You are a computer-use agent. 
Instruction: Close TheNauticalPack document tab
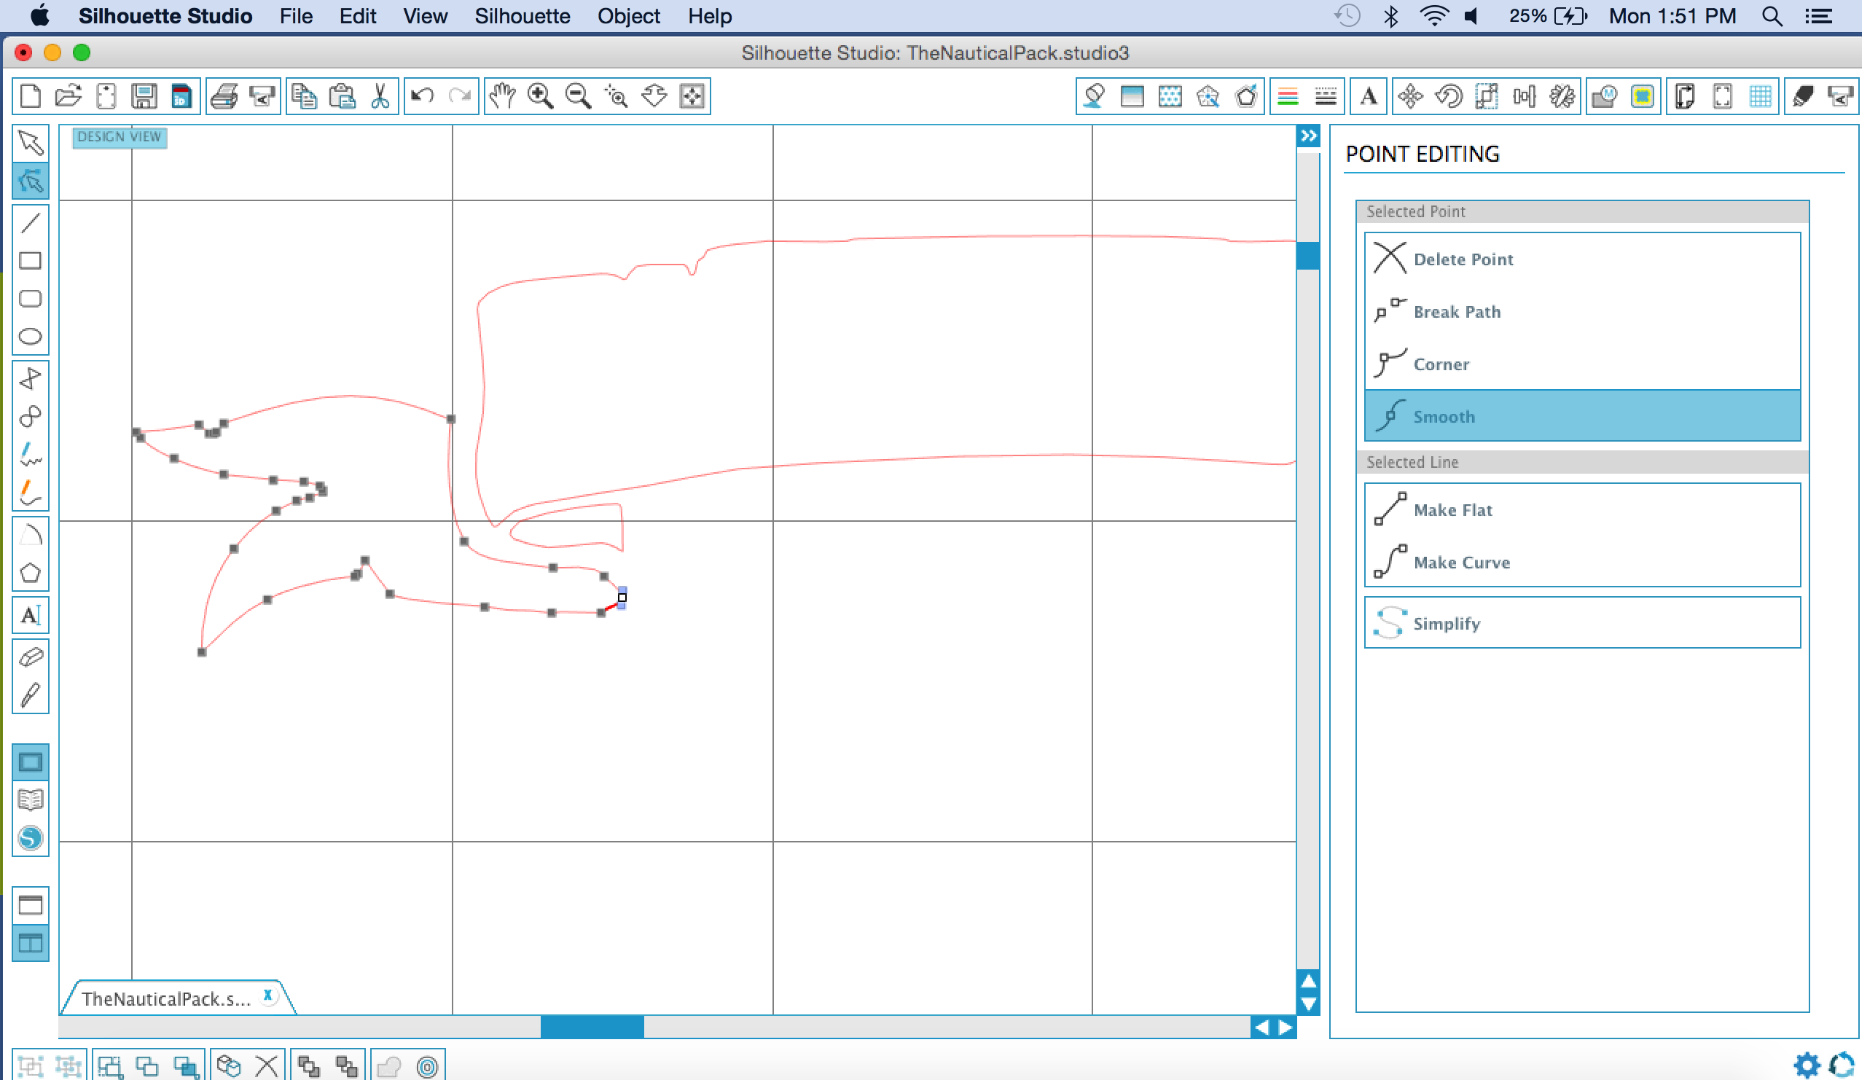[x=268, y=995]
